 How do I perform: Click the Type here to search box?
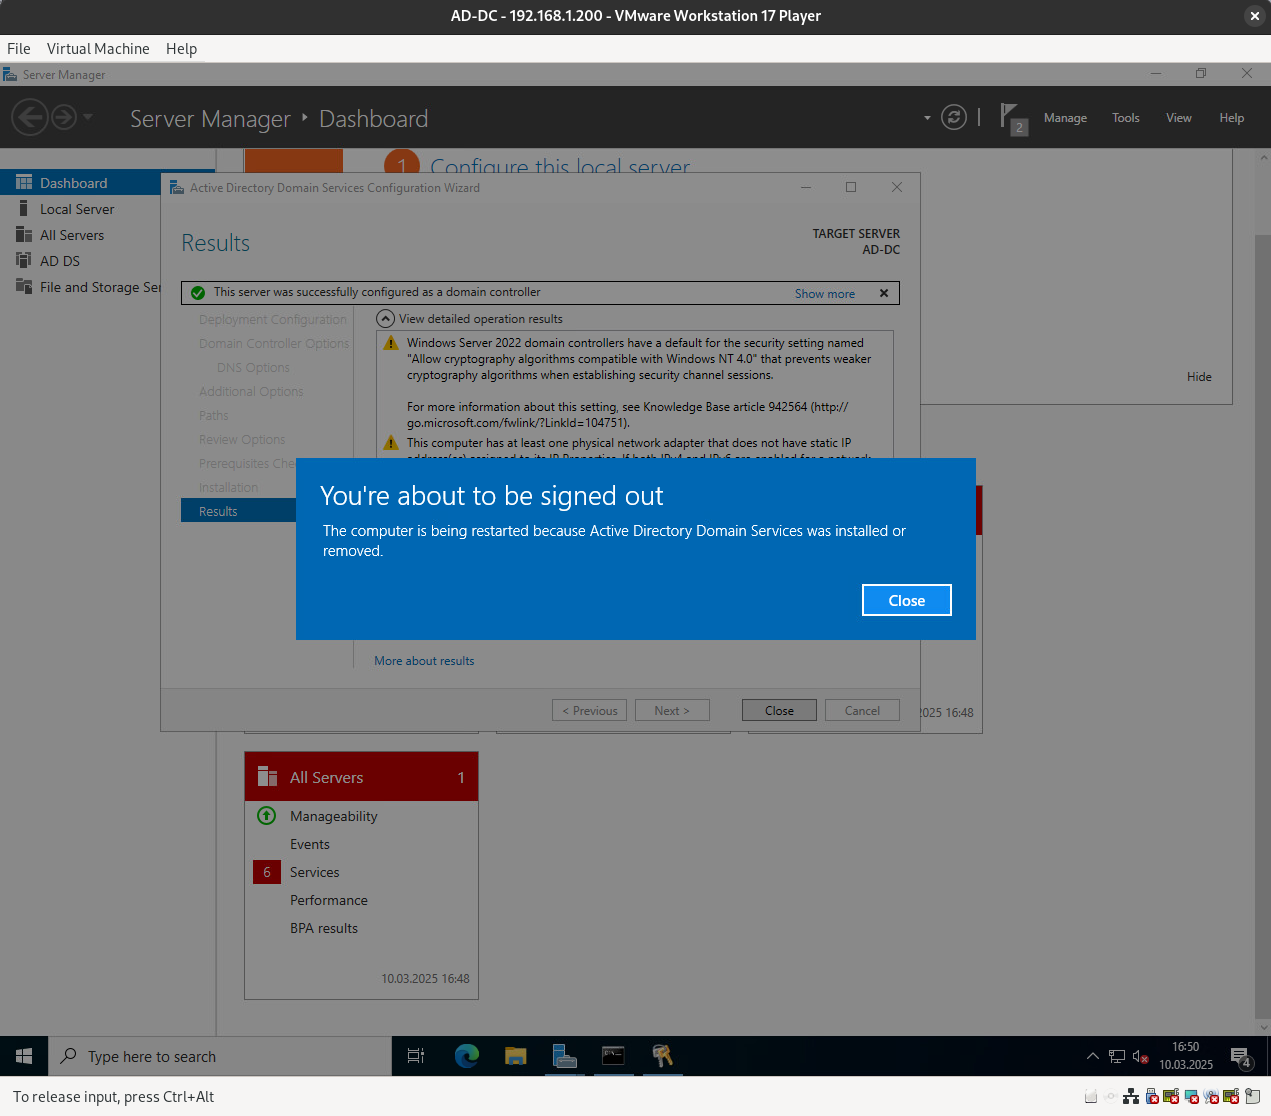point(220,1056)
